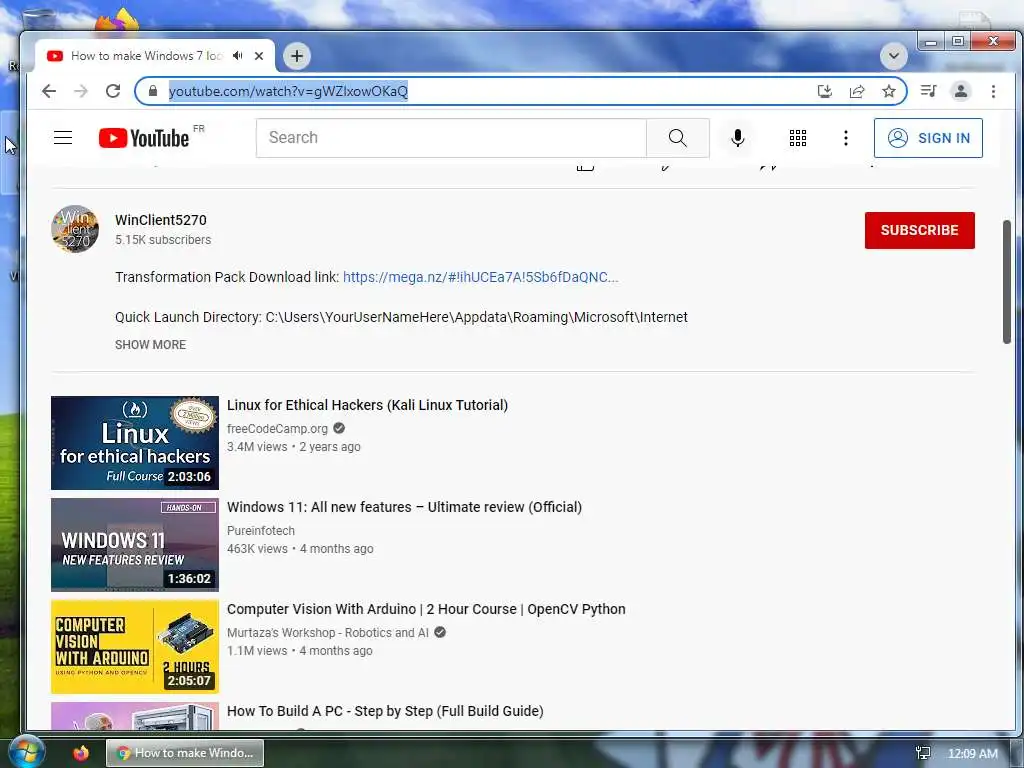Reload the YouTube page
This screenshot has width=1024, height=768.
point(113,91)
